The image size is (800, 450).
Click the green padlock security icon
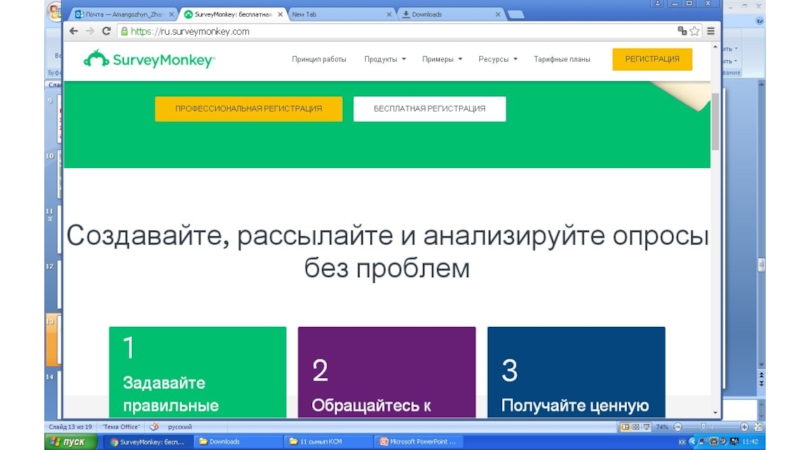124,32
